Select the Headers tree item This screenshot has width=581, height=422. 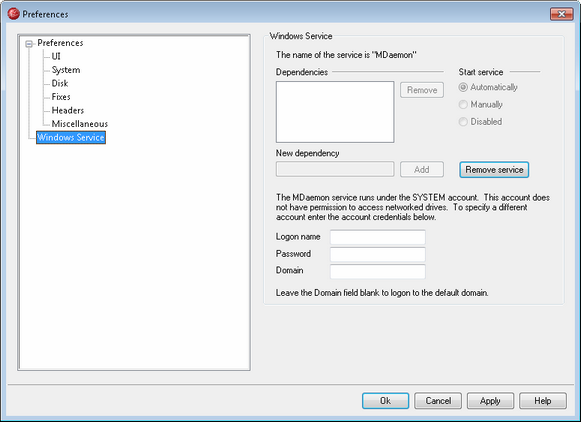(x=68, y=110)
